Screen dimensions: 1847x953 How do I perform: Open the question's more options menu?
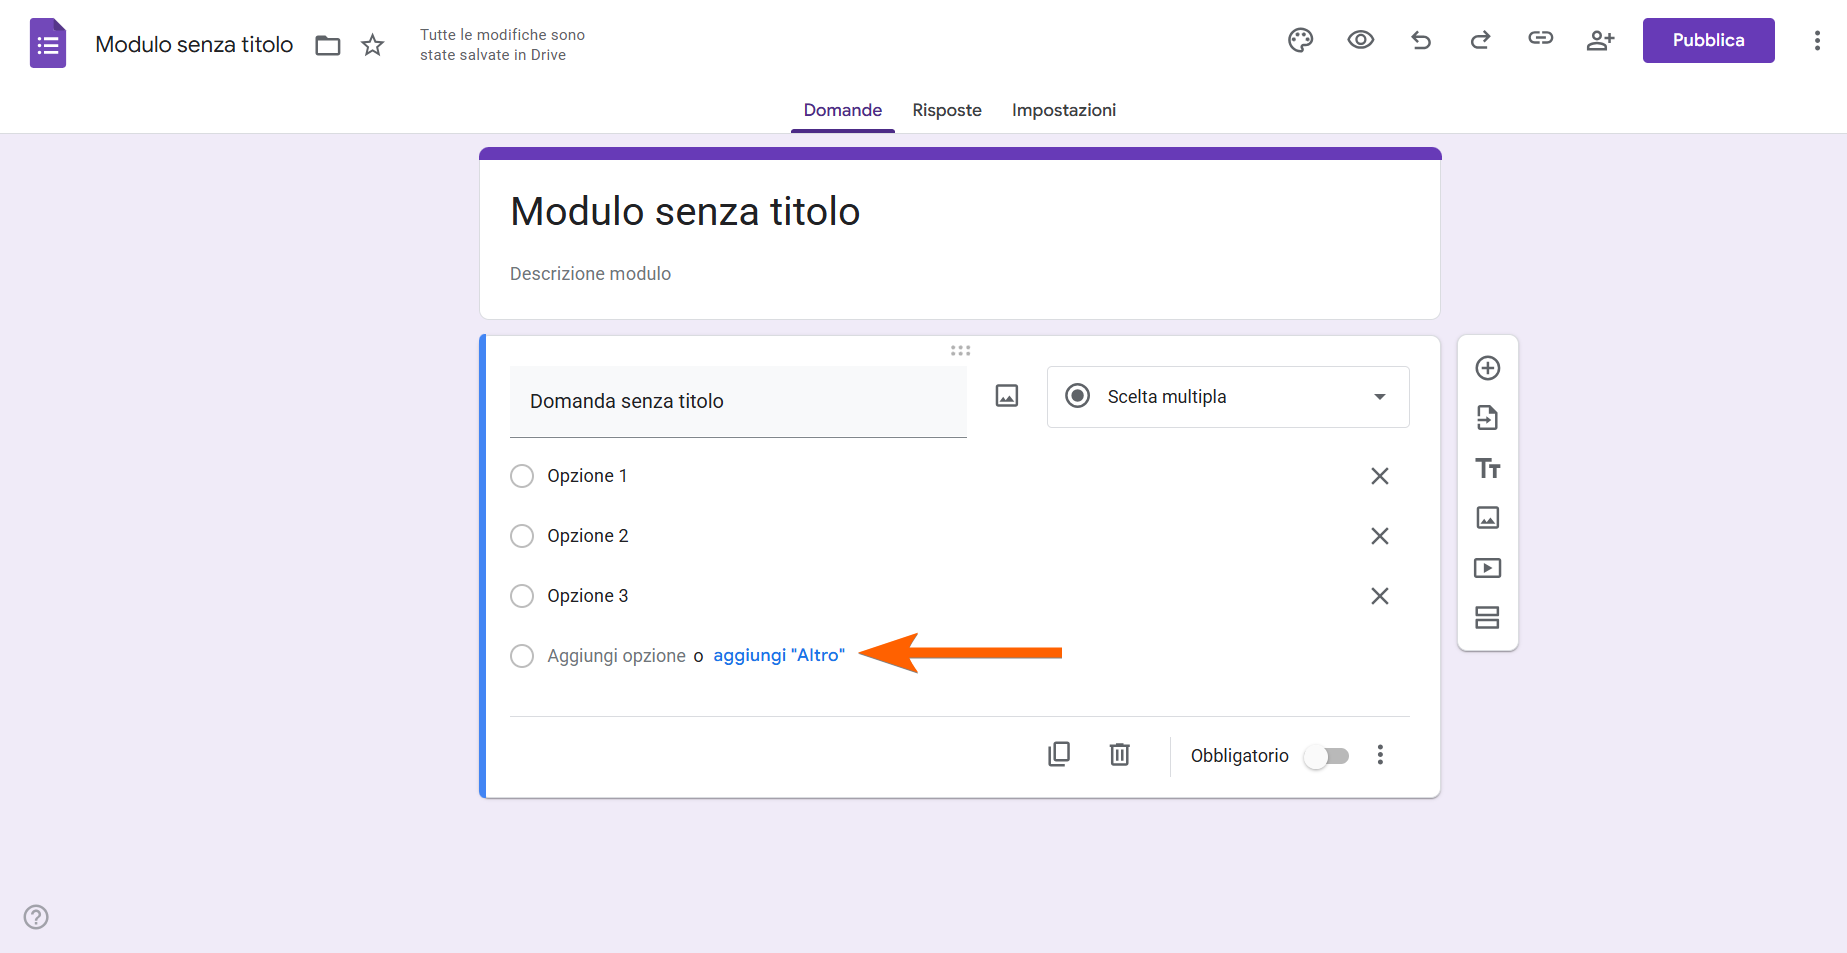tap(1380, 755)
